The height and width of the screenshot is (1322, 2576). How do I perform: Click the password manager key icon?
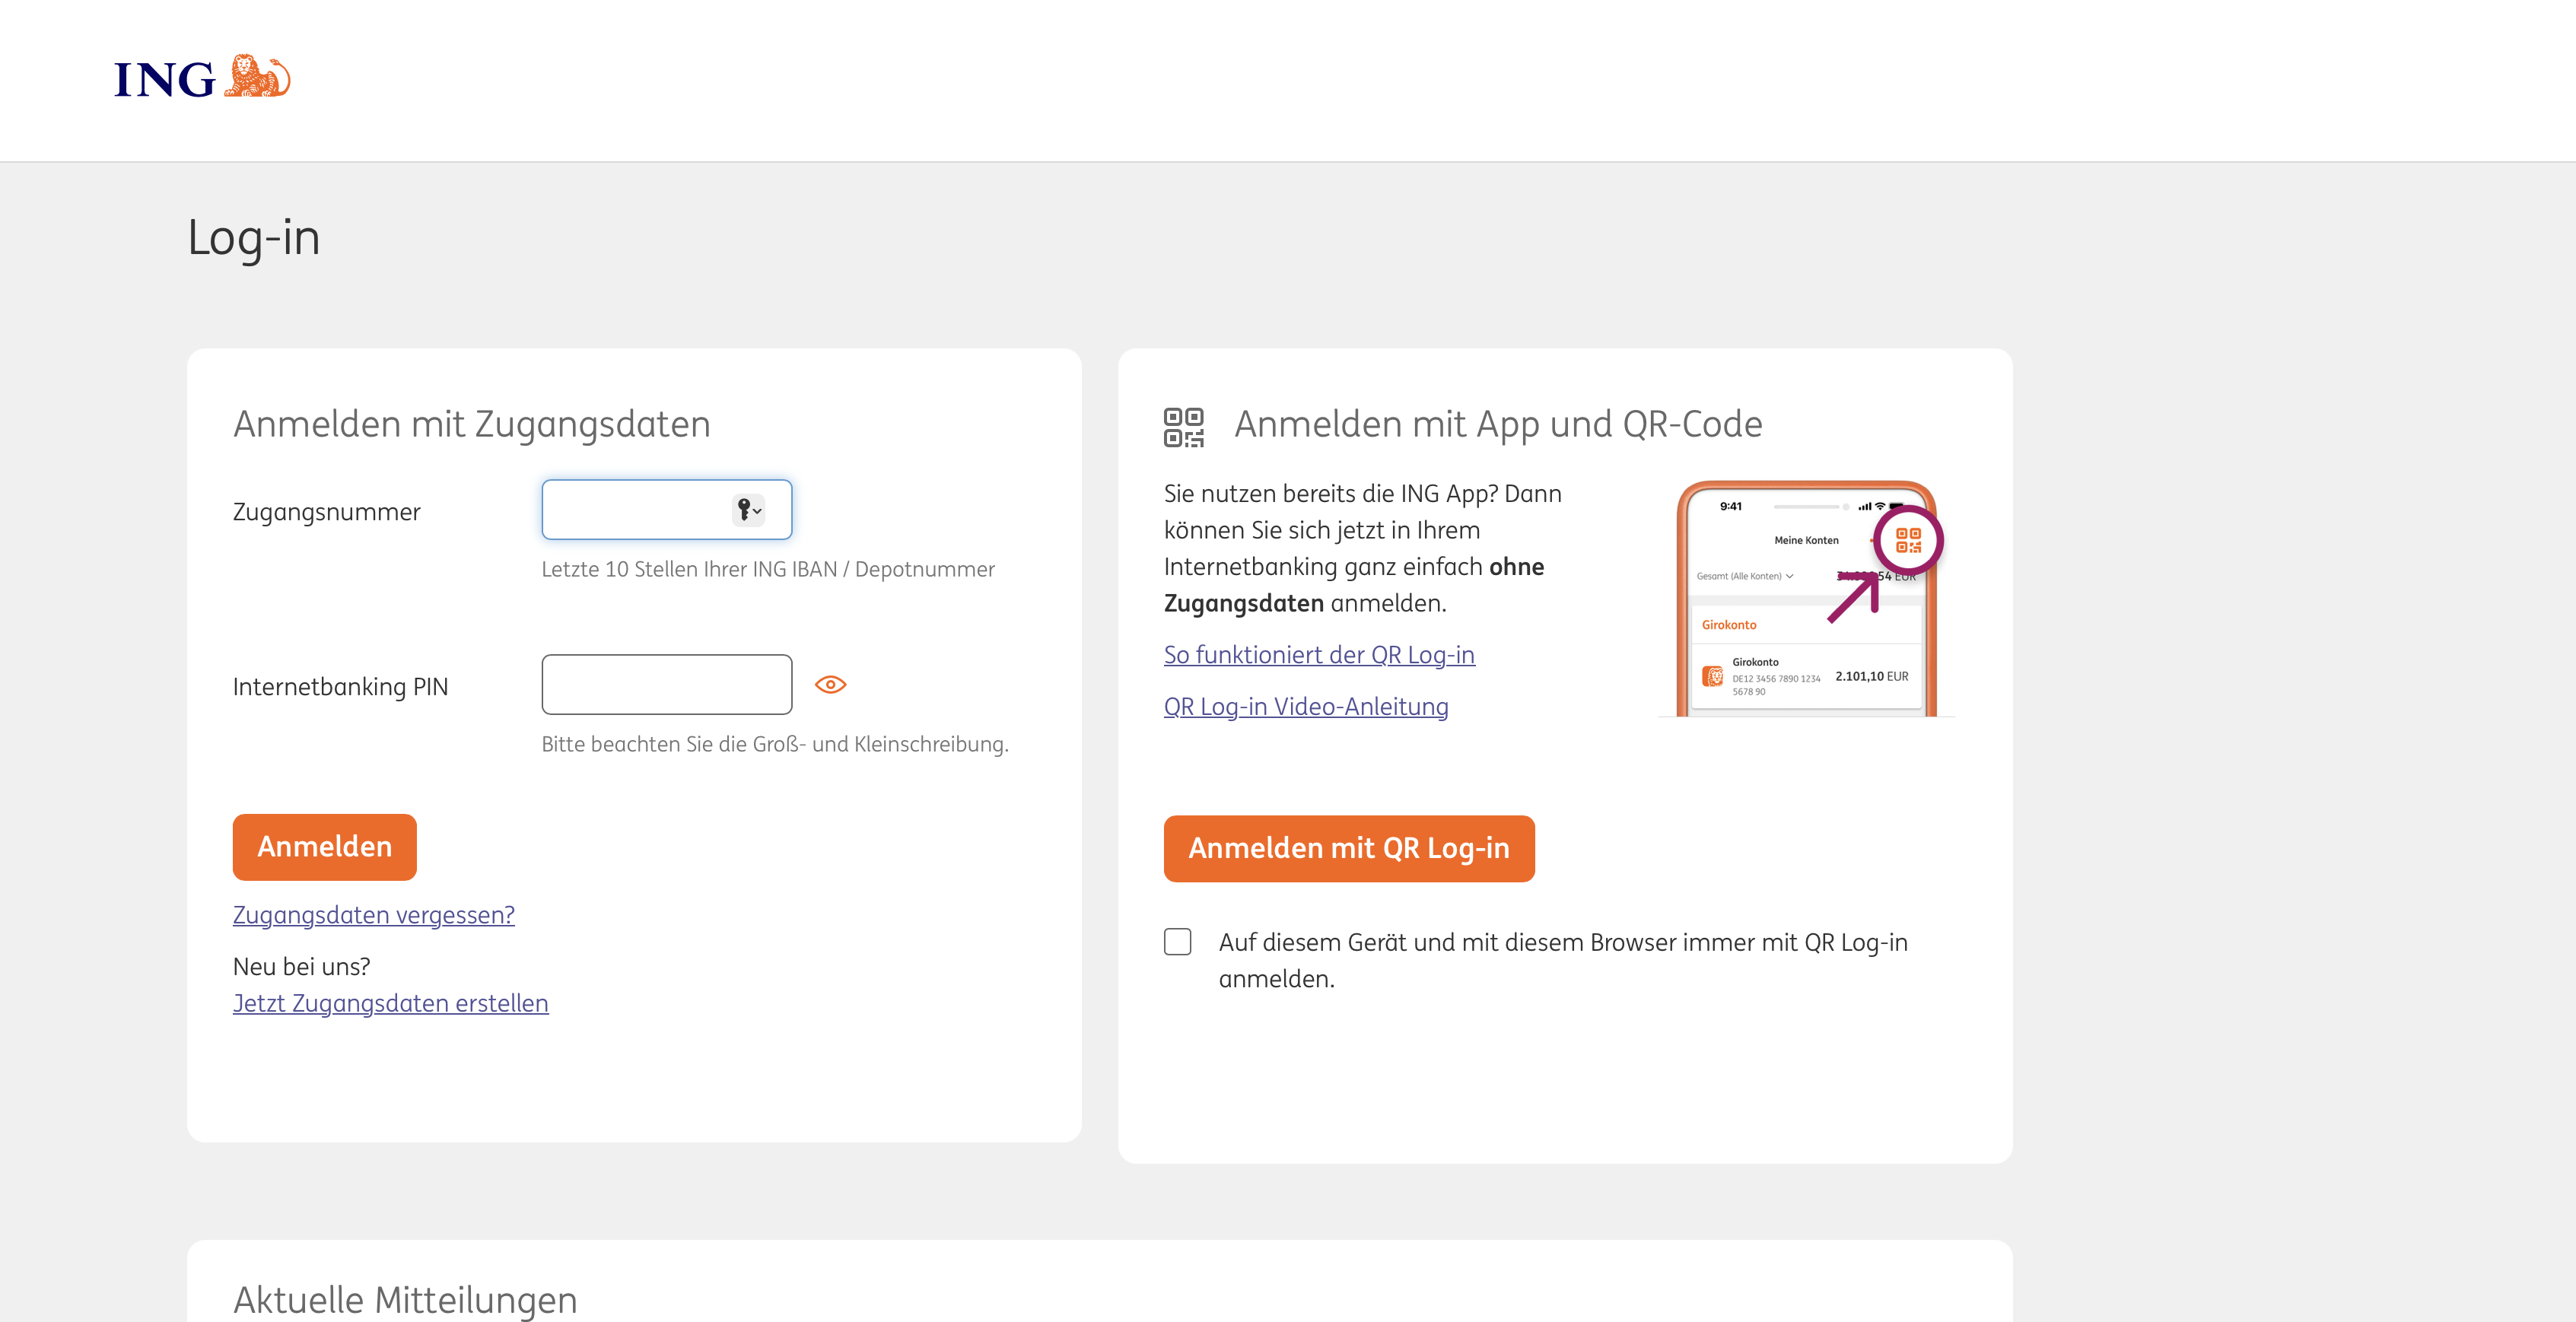747,510
